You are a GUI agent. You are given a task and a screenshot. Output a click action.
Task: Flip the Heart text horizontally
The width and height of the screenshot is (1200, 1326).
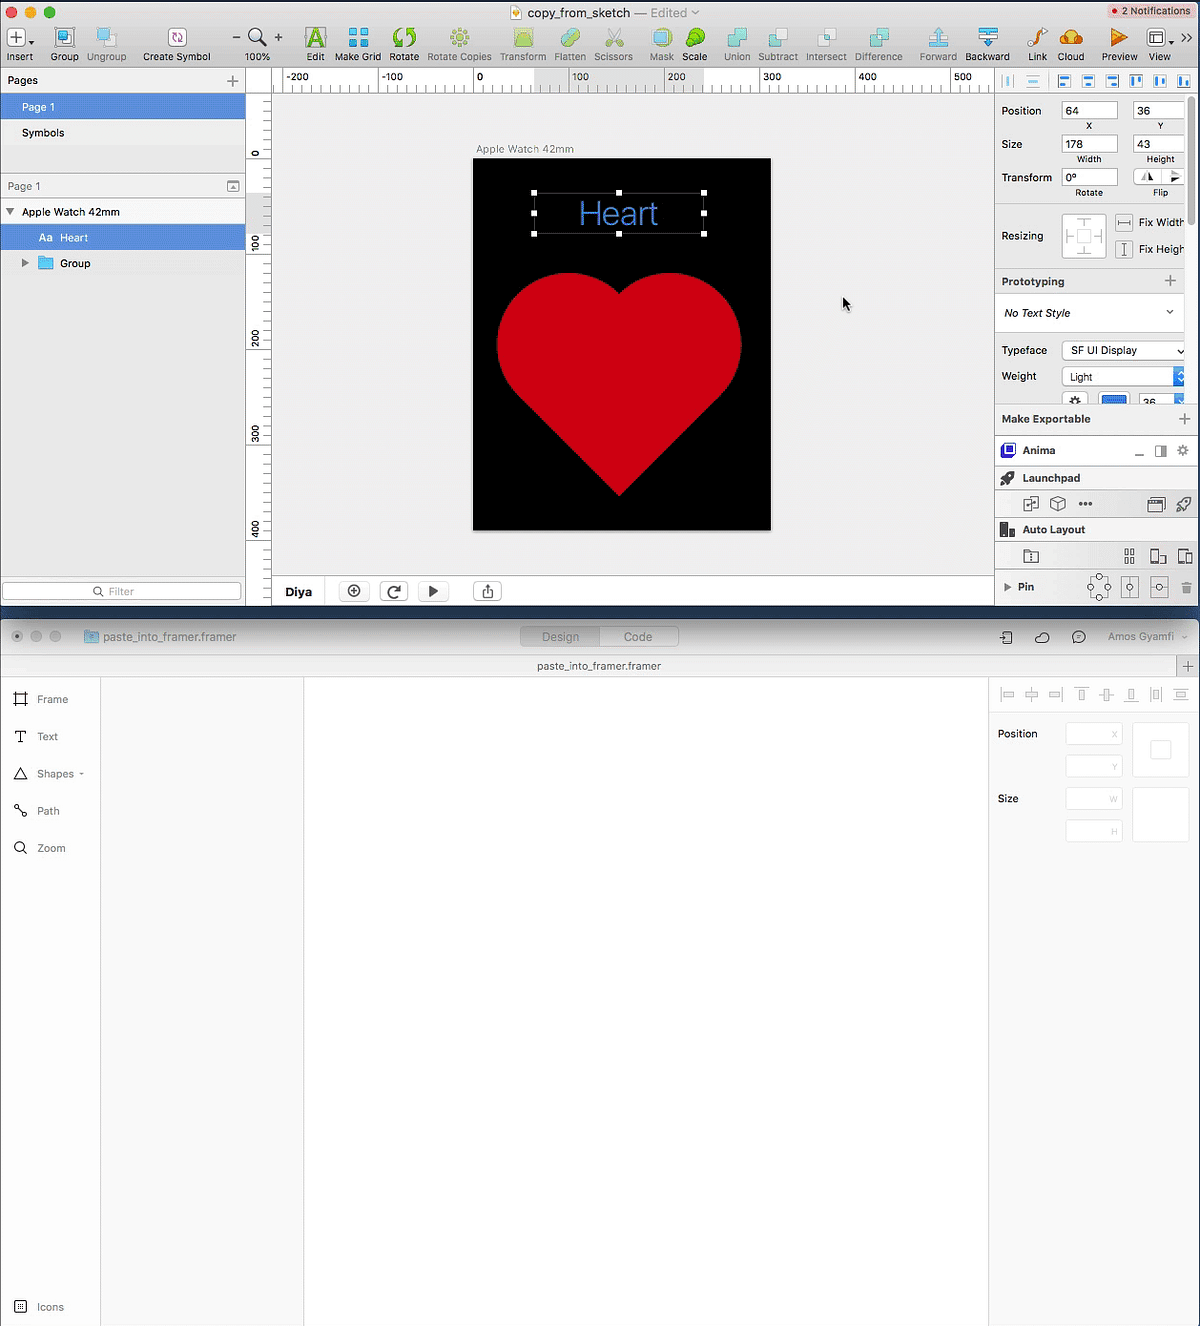pos(1147,176)
